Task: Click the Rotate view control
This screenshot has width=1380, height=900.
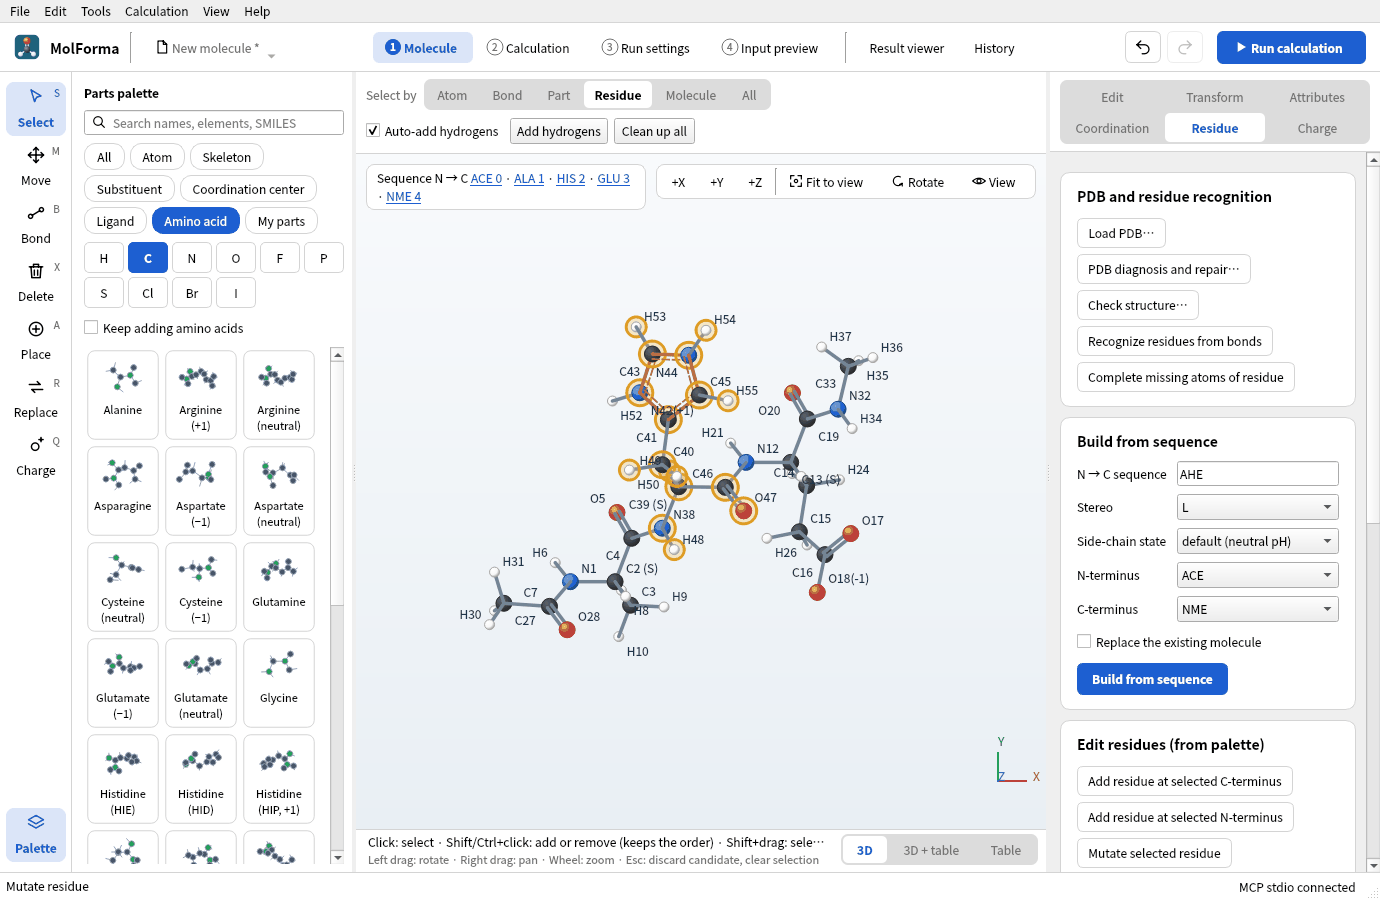Action: 918,182
